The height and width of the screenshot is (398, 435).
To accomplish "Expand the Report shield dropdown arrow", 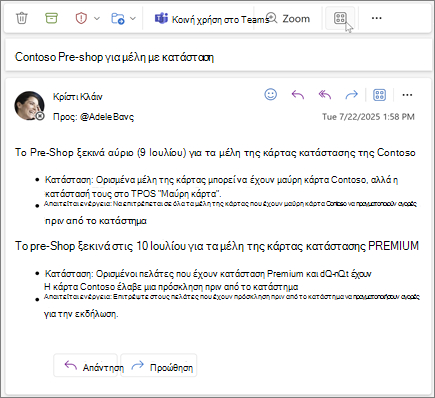I will click(x=97, y=18).
